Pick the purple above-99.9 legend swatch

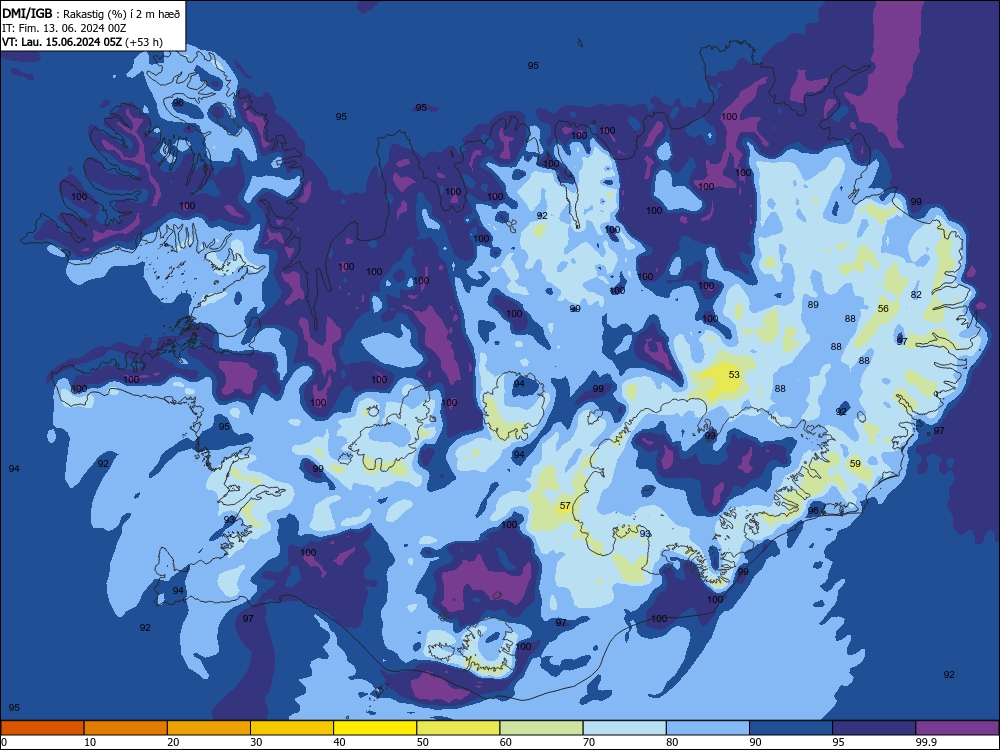tap(957, 728)
